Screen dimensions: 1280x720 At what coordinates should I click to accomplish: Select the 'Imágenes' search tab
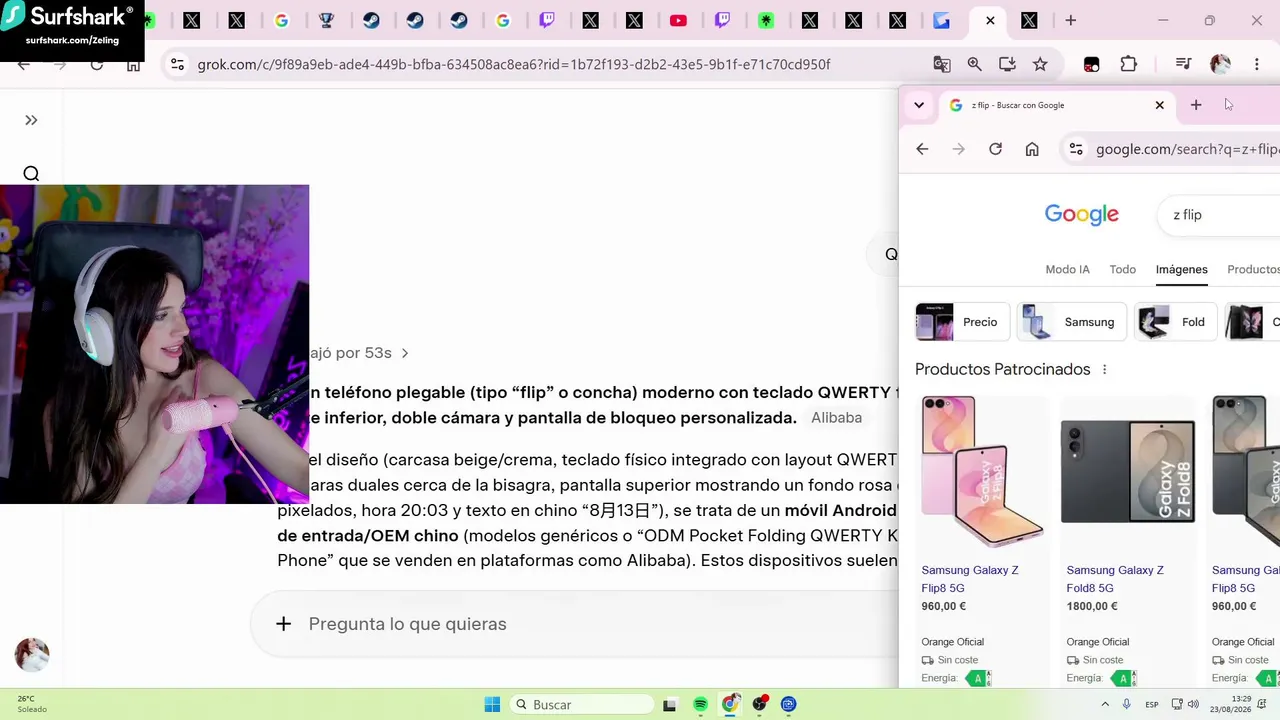1181,269
